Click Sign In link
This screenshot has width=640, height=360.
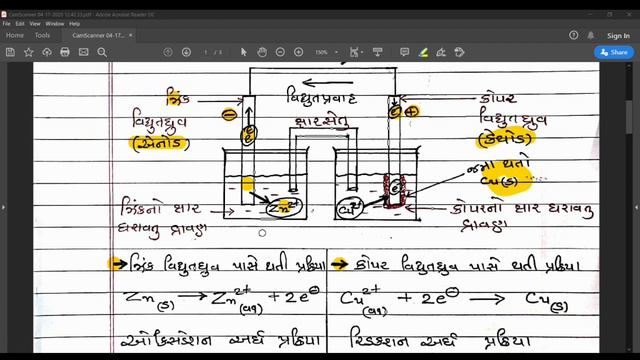[x=618, y=36]
